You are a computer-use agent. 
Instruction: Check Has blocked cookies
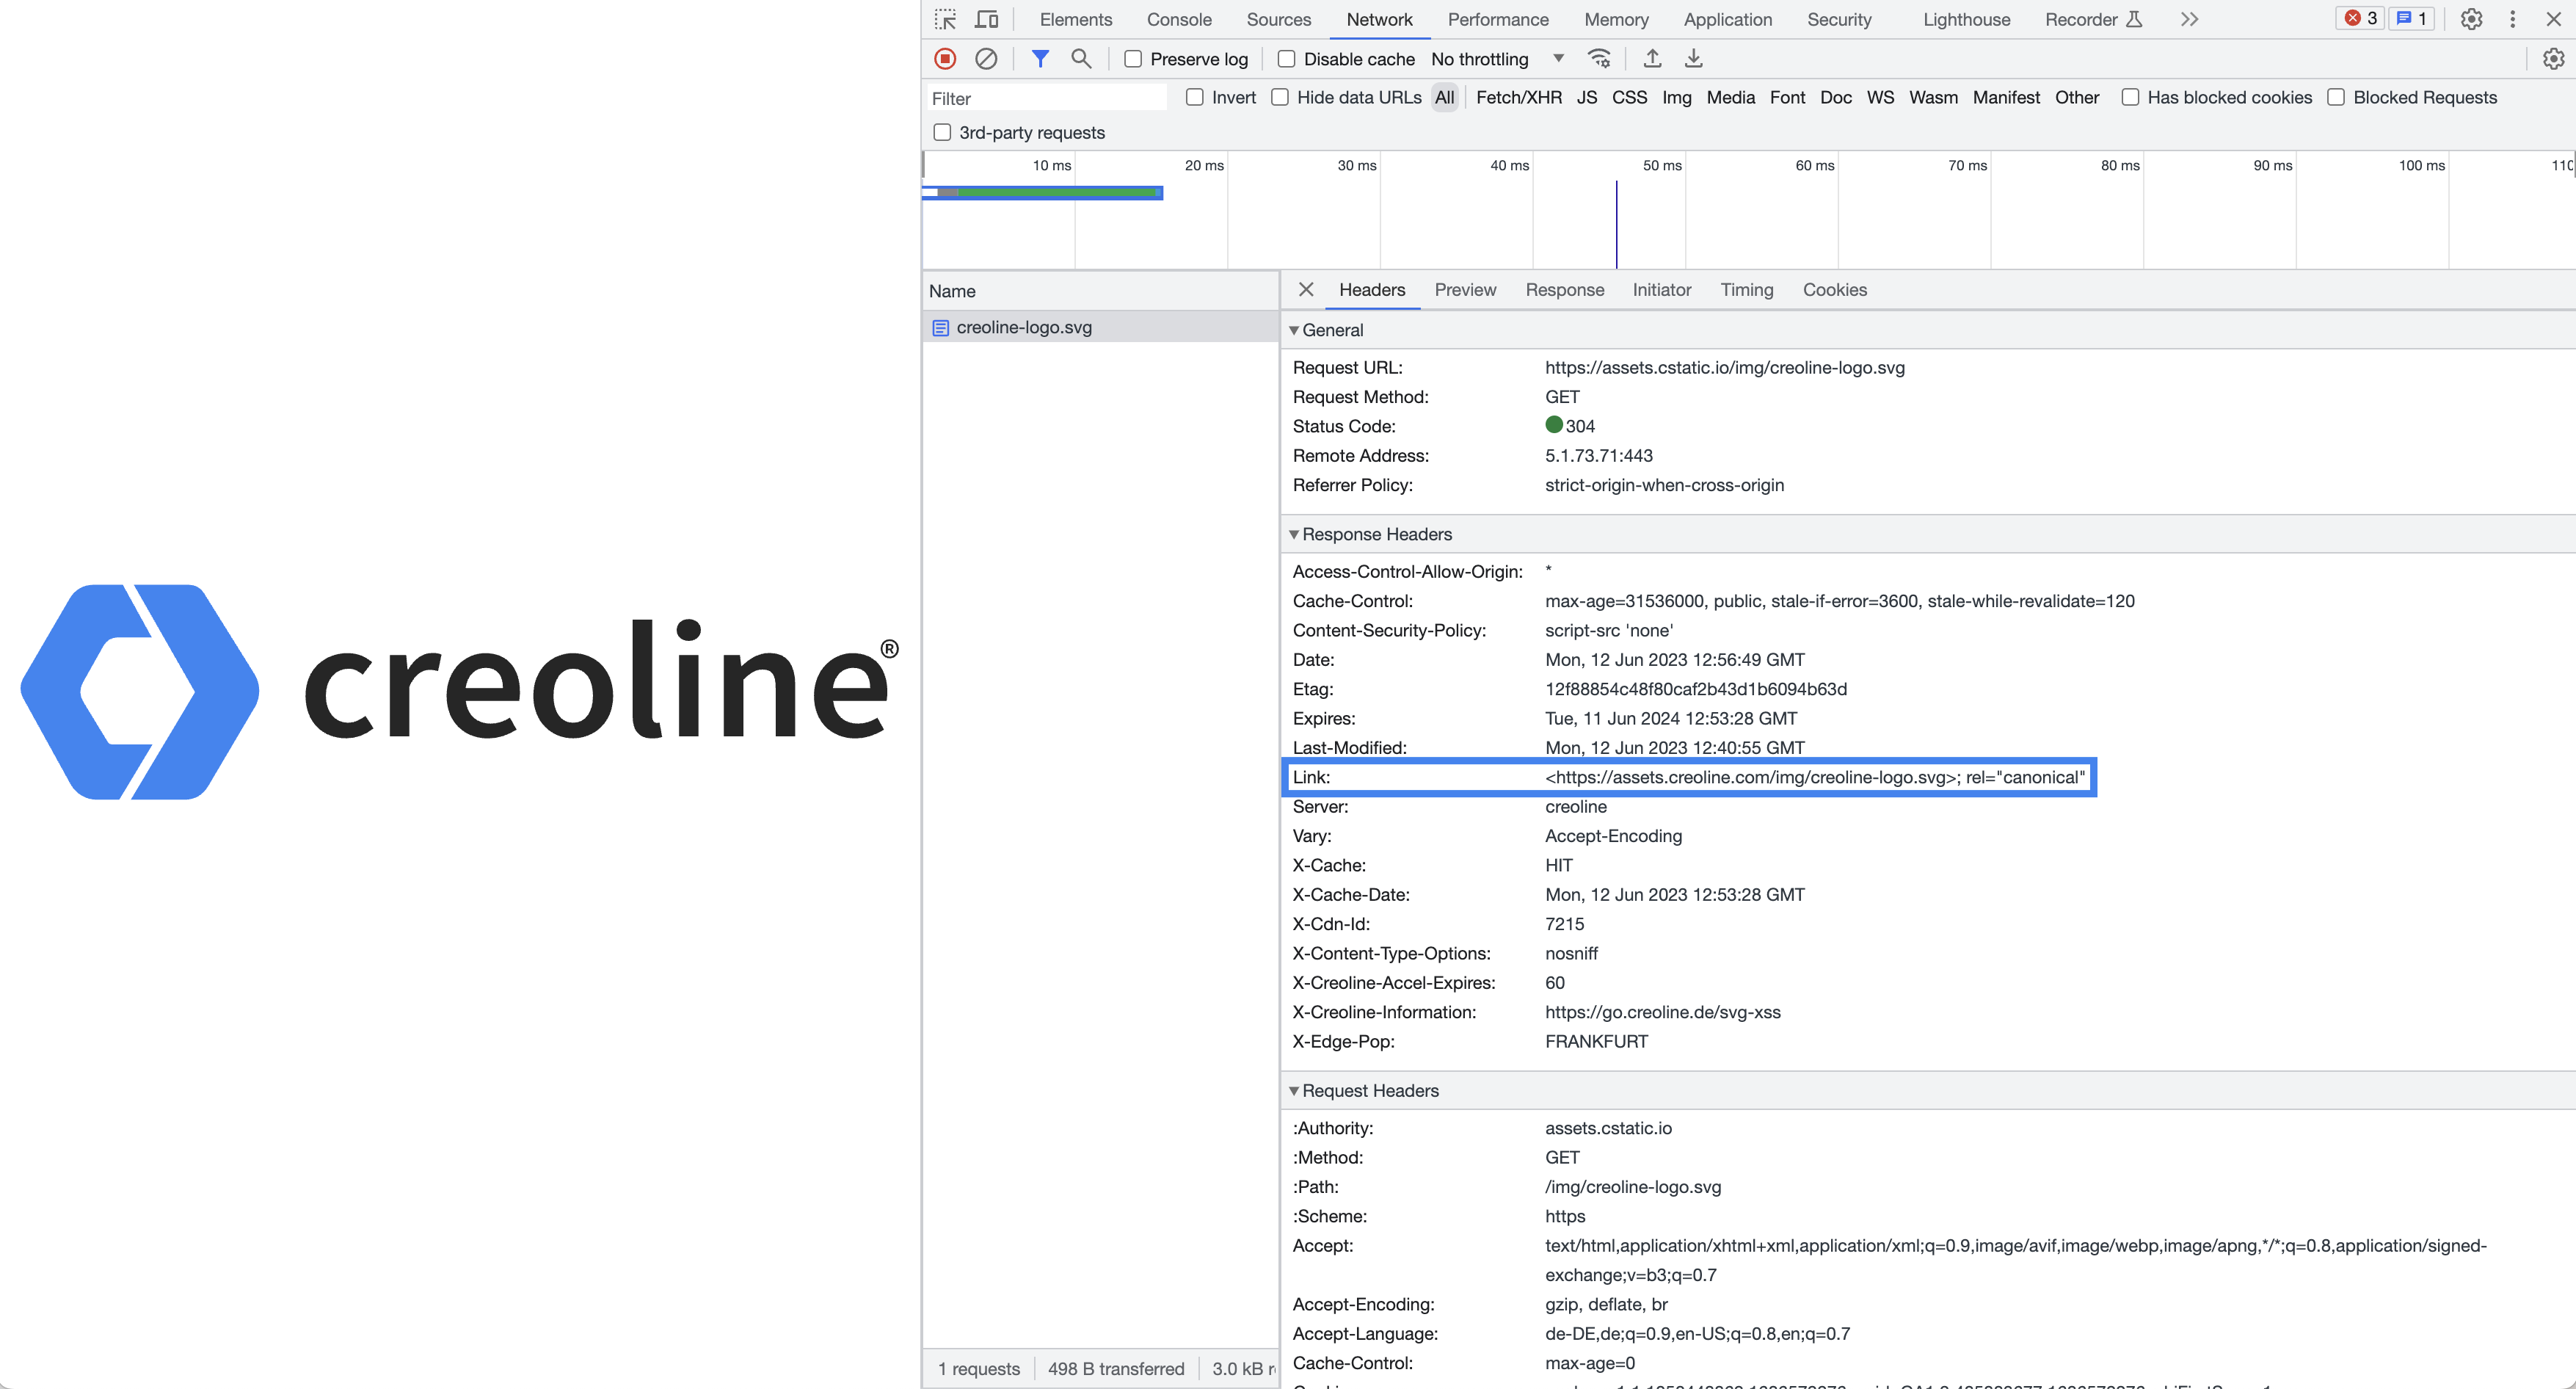point(2130,97)
